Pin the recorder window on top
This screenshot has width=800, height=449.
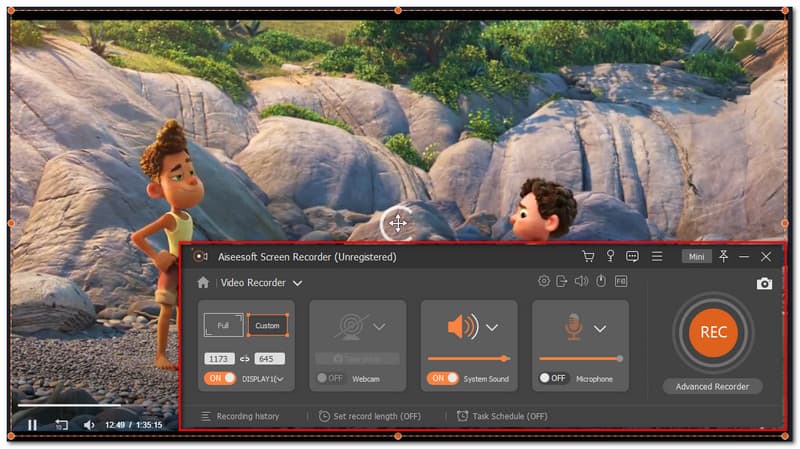point(723,256)
